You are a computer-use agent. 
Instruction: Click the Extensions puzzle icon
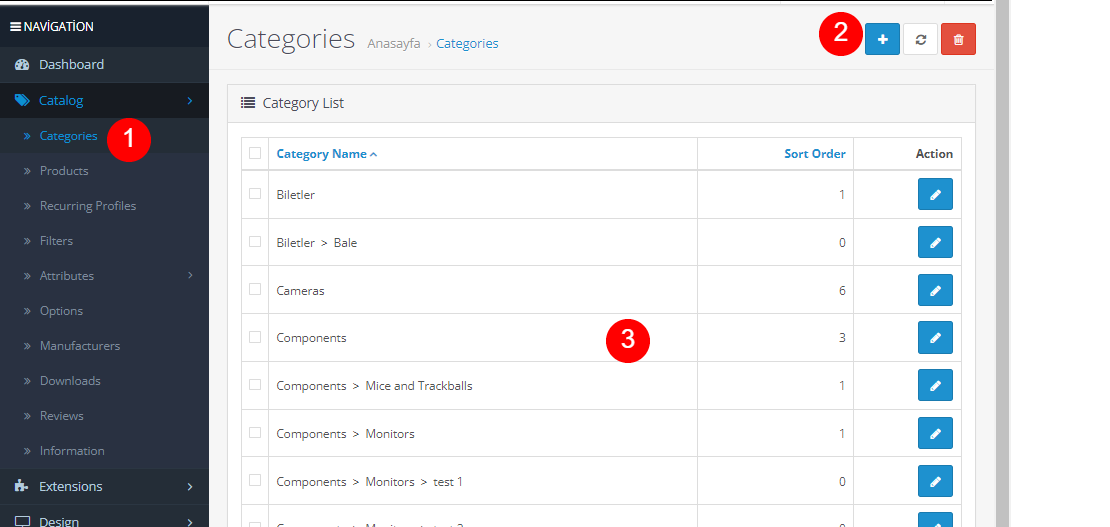tap(22, 486)
